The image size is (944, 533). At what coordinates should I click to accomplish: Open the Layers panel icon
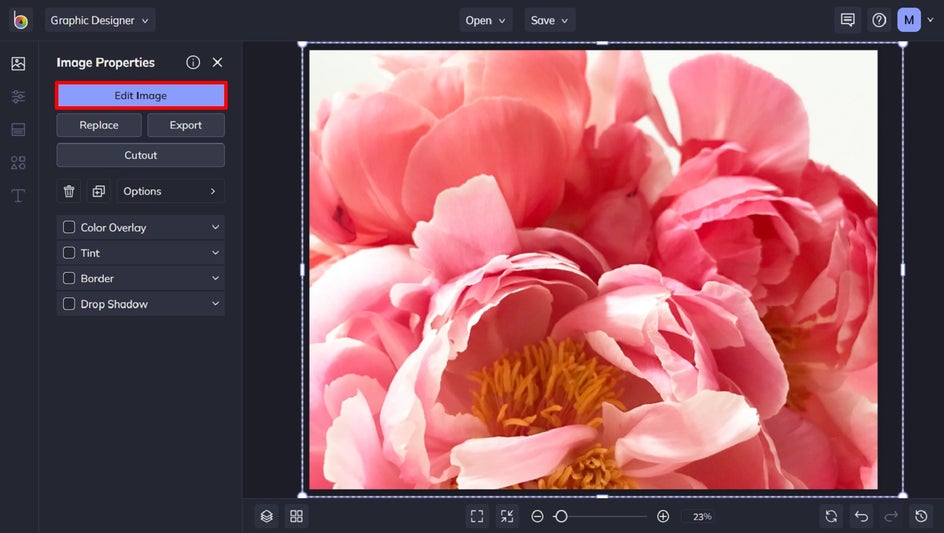pyautogui.click(x=267, y=516)
